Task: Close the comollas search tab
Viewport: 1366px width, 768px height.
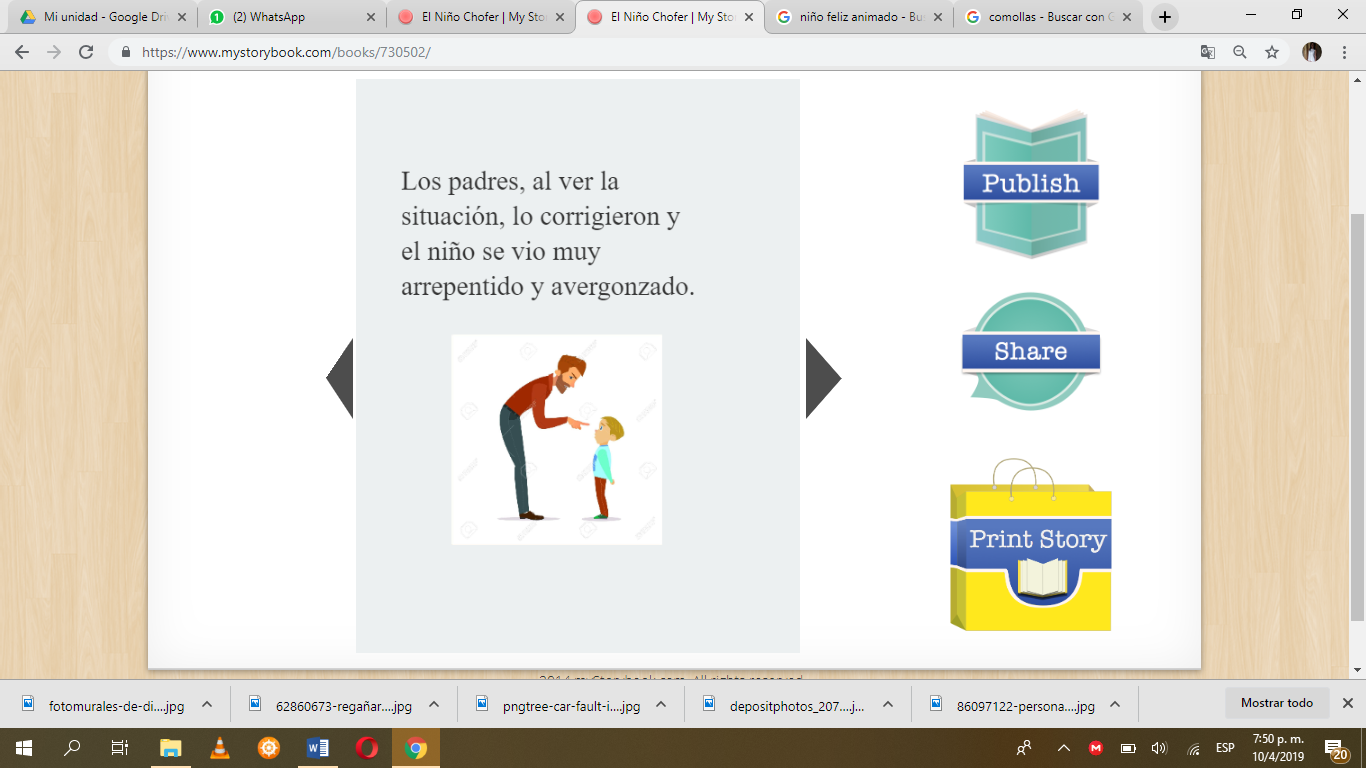Action: pos(1126,17)
